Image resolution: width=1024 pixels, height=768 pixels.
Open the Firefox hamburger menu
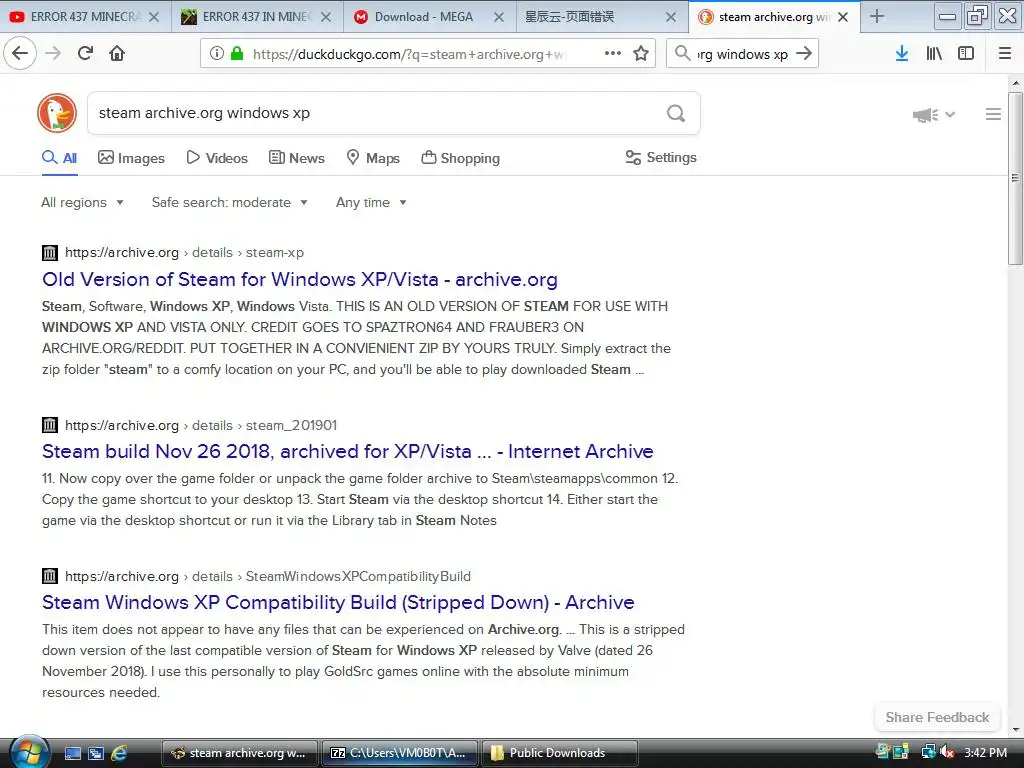(1005, 54)
